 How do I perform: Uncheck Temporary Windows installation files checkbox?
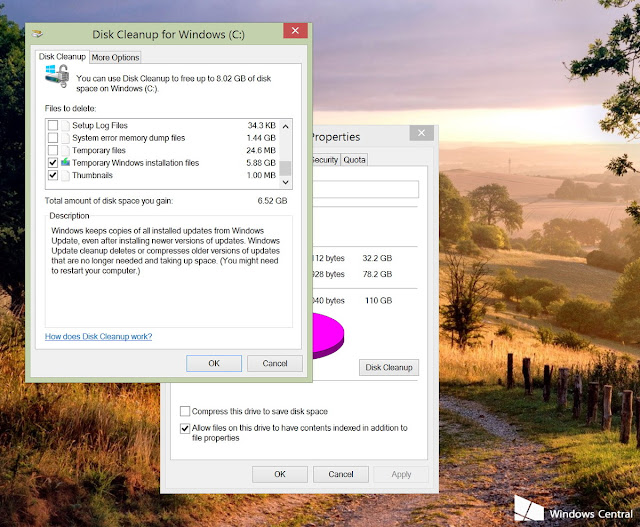(x=53, y=162)
